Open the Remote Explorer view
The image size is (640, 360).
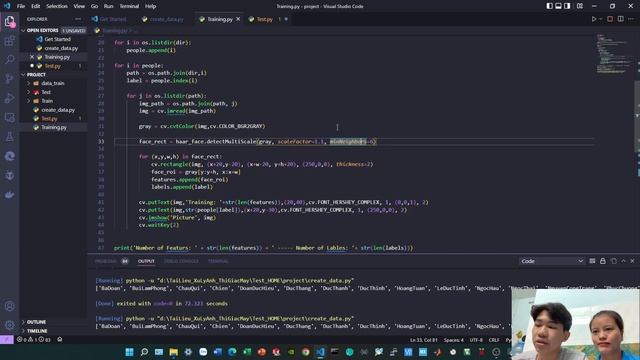(x=9, y=118)
